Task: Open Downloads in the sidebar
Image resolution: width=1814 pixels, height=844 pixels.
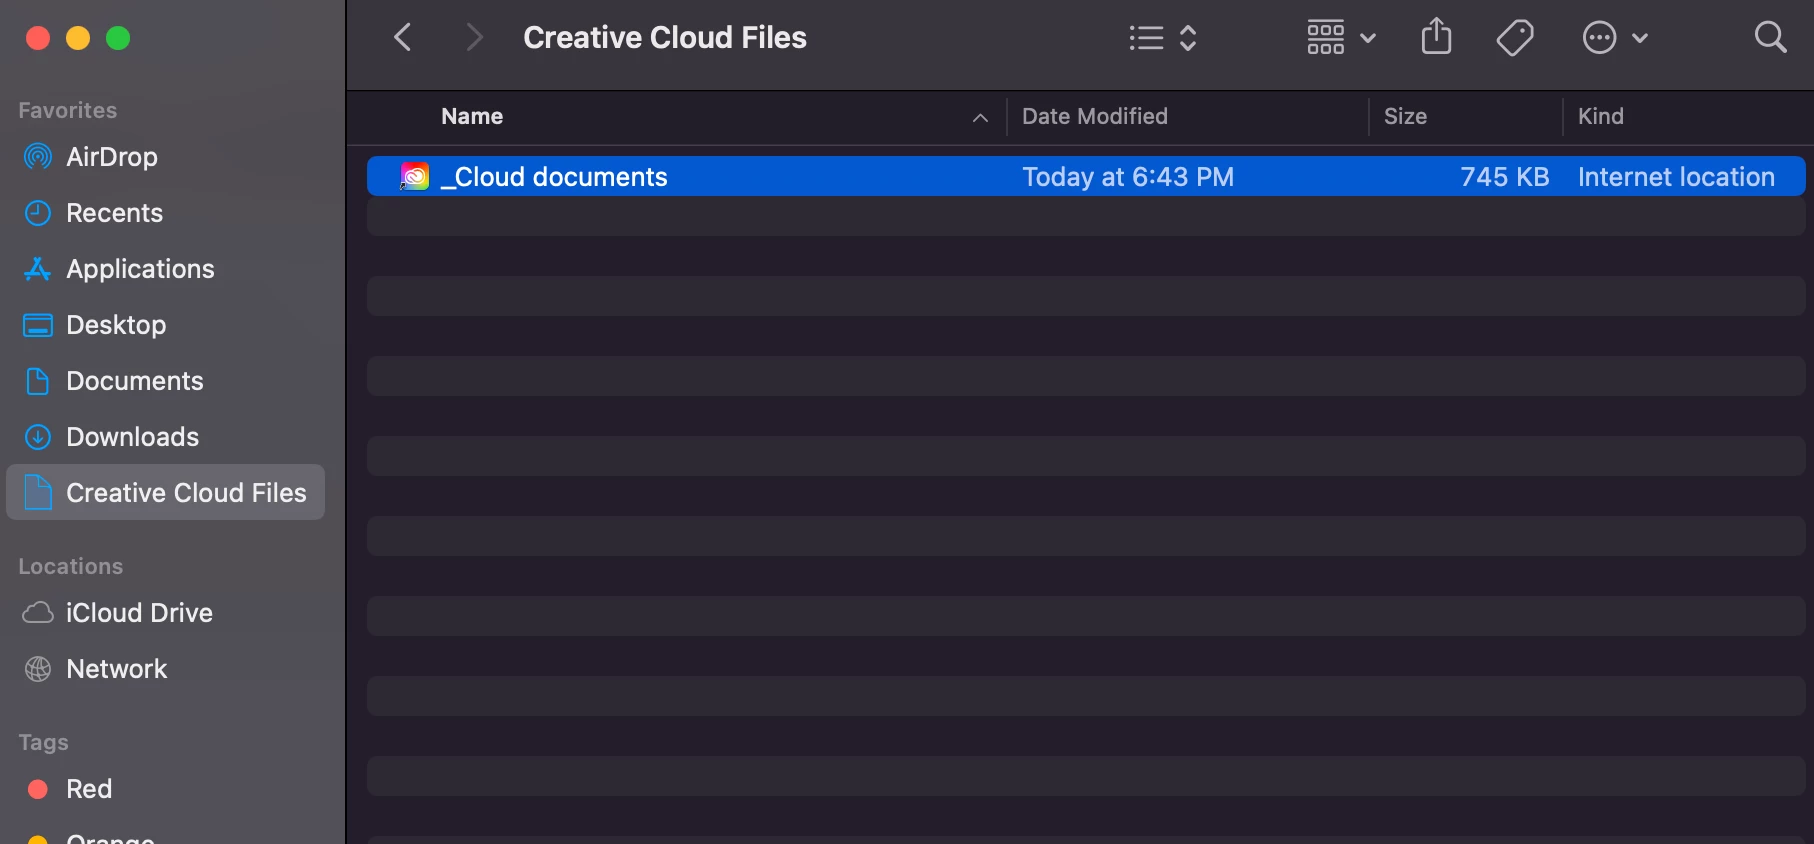Action: click(165, 437)
